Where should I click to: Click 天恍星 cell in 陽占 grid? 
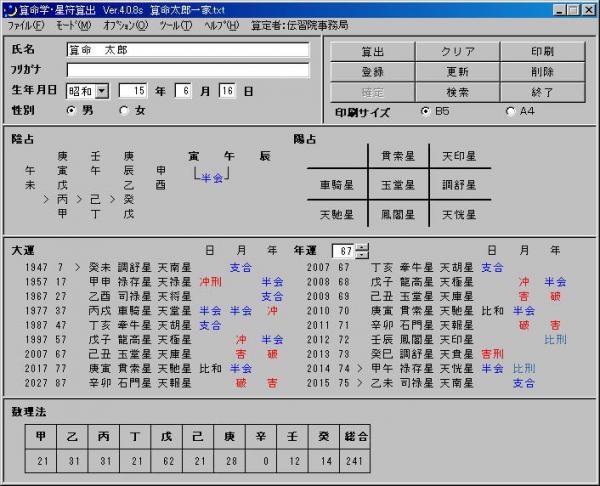(459, 215)
